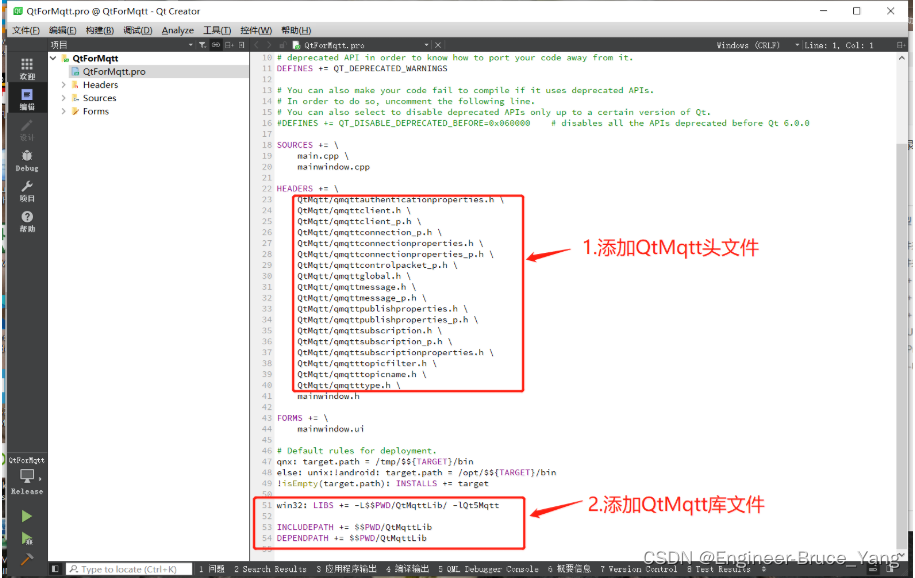Select the Forms folder in tree
Screen dimensions: 915x578
coord(96,111)
